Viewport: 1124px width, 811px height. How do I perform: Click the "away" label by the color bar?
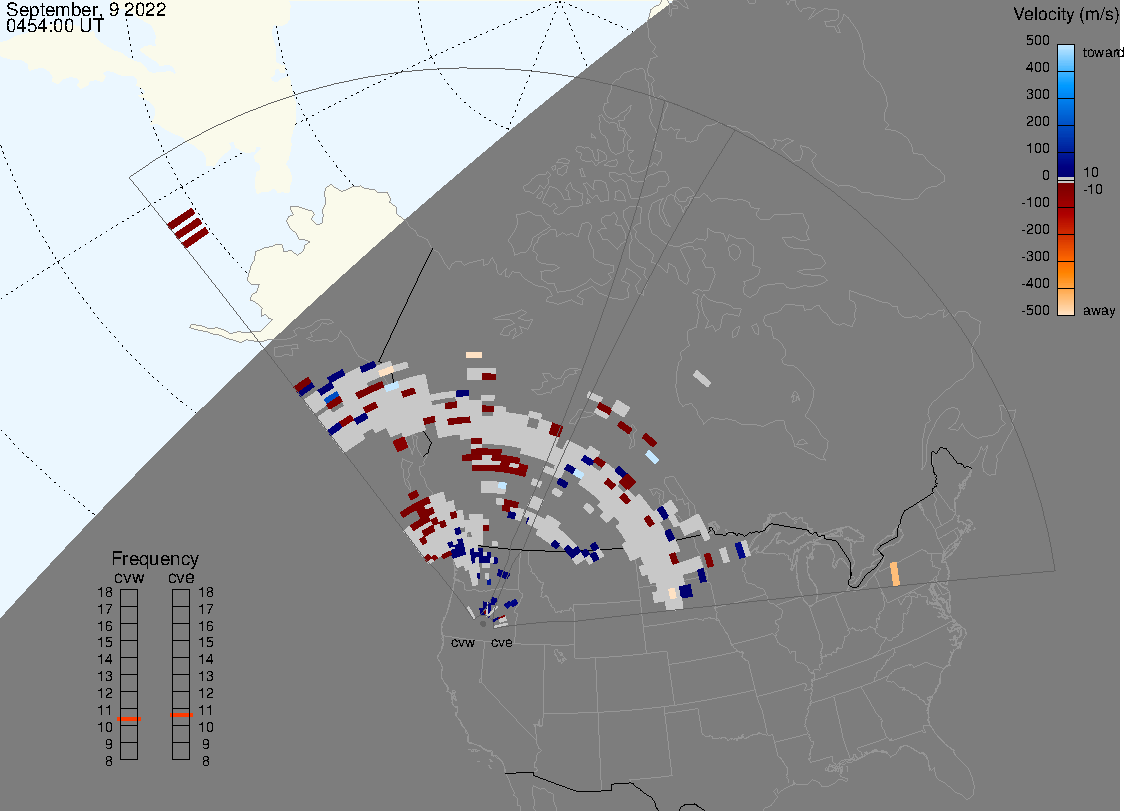pos(1099,310)
